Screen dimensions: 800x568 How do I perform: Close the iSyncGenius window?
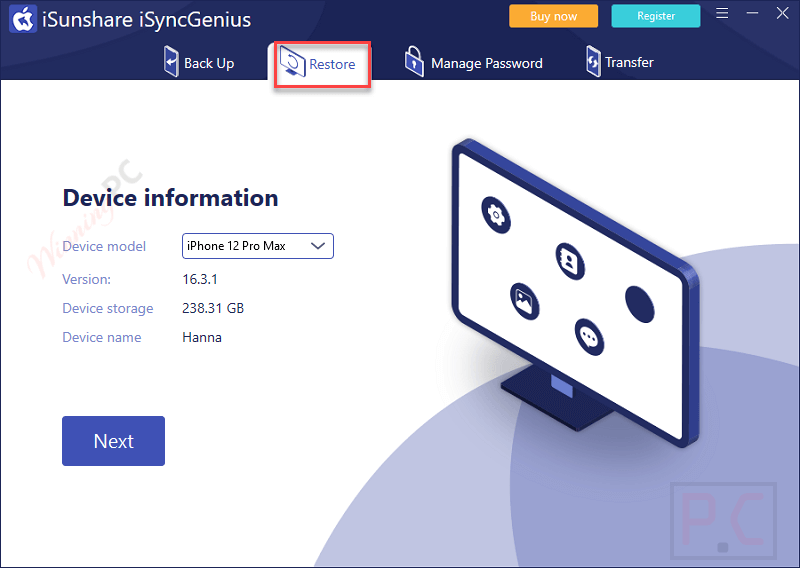[783, 13]
